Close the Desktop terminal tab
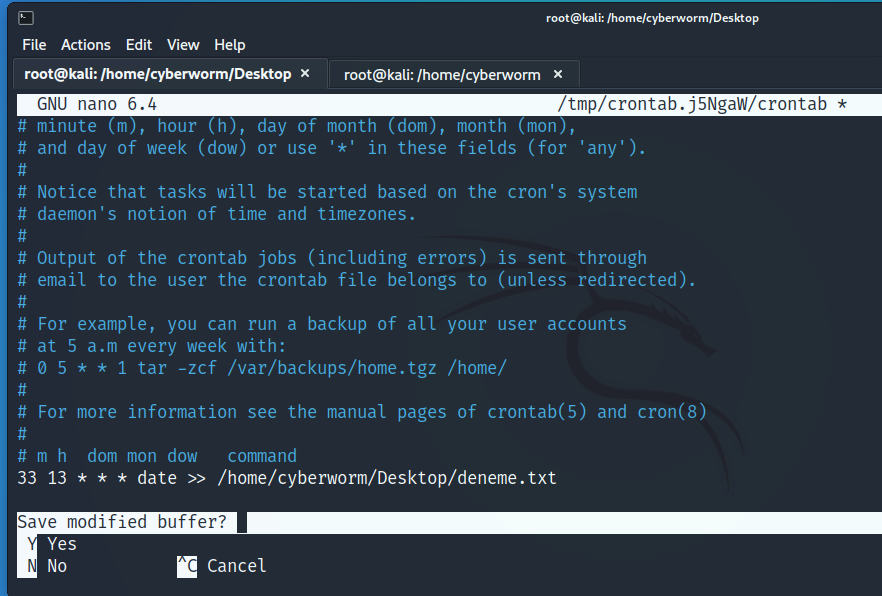Viewport: 882px width, 596px height. point(305,73)
